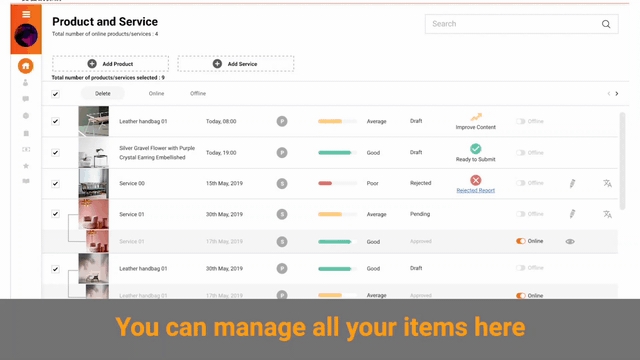Viewport: 640px width, 360px height.
Task: Uncheck Leather handbag 01 Today 08:00 checkbox
Action: click(56, 121)
